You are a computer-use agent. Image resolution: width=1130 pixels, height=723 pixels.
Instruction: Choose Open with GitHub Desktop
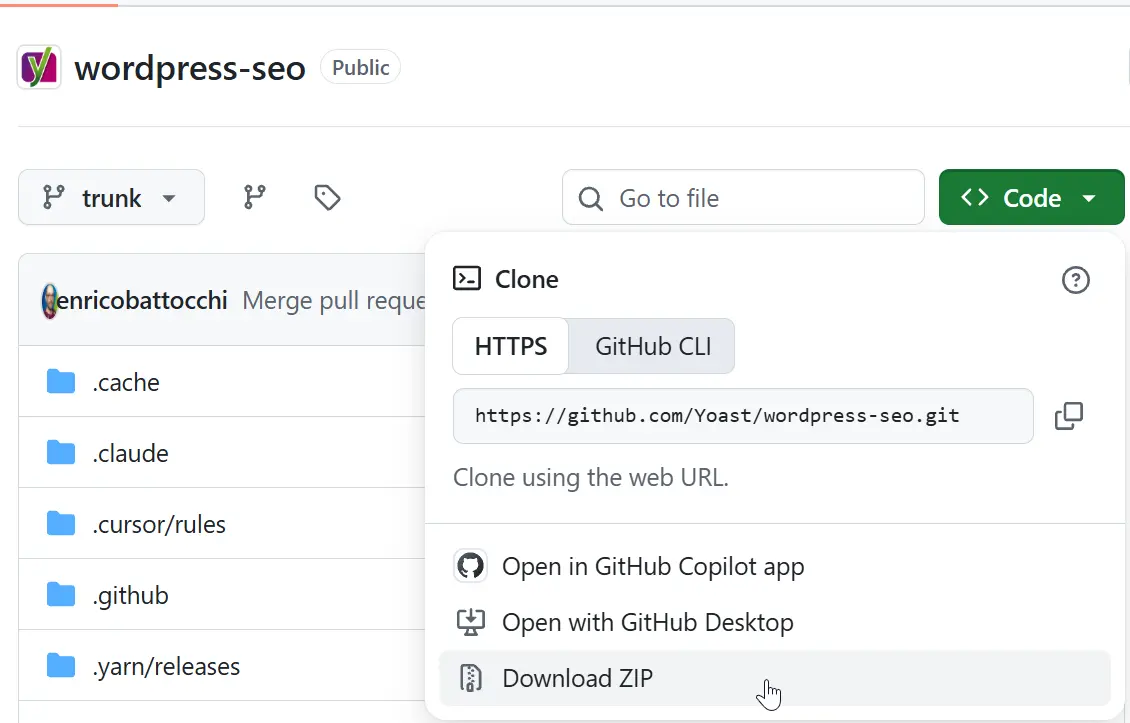tap(775, 622)
